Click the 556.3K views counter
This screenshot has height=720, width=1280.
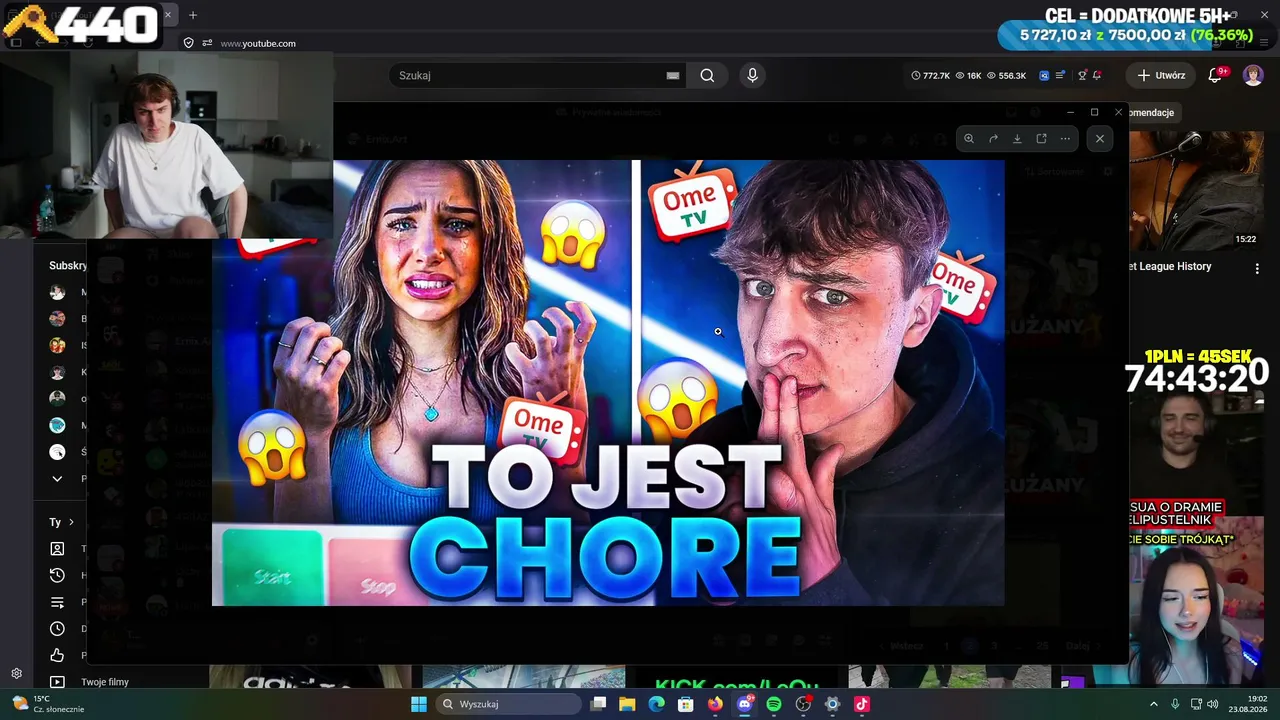coord(1005,75)
